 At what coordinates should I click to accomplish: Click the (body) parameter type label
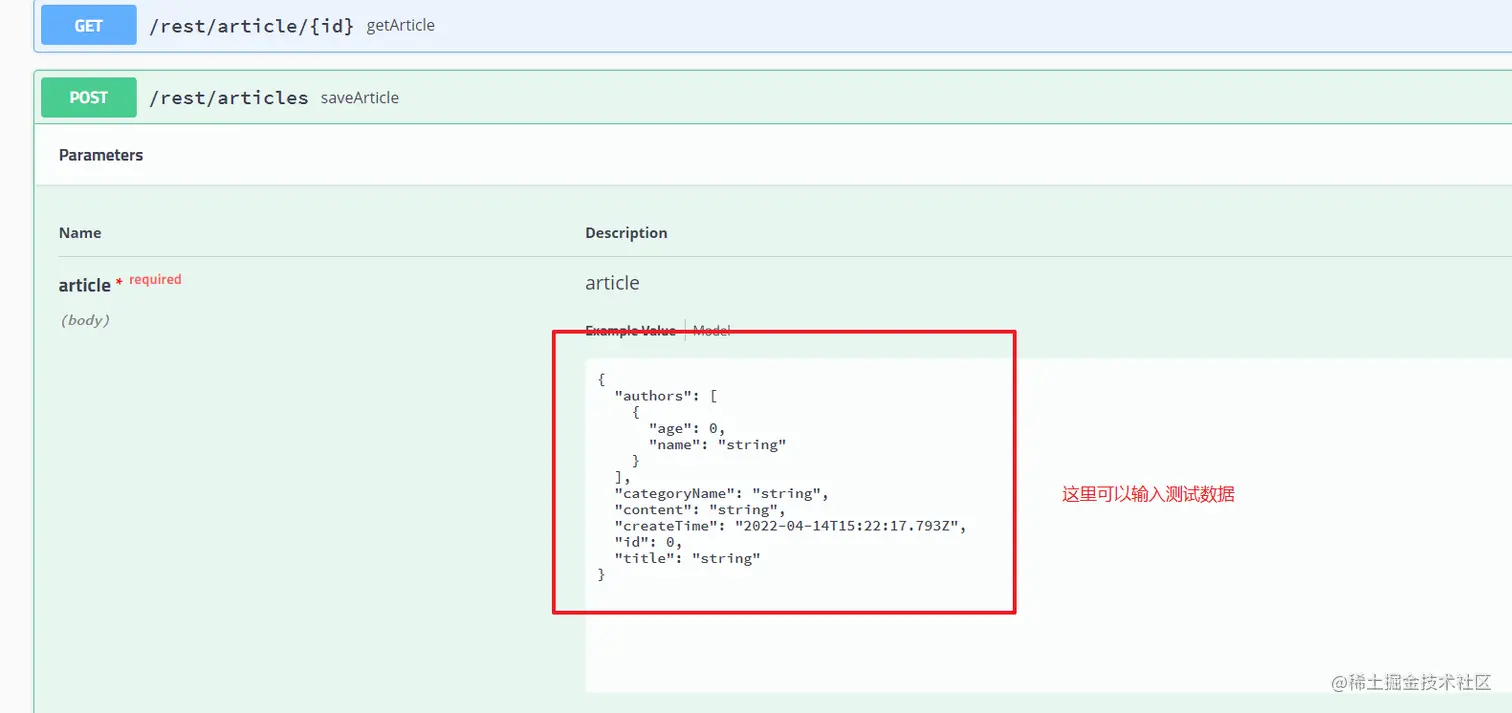85,321
